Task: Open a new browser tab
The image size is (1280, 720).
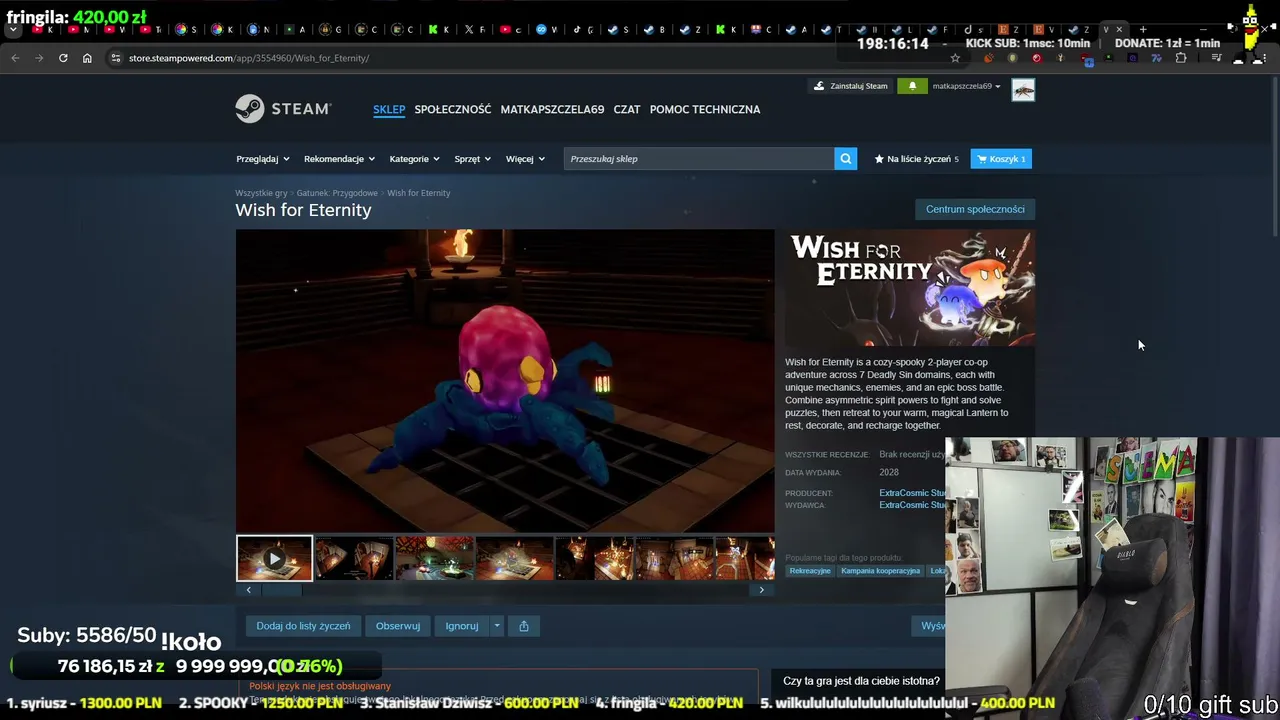Action: pyautogui.click(x=1143, y=30)
